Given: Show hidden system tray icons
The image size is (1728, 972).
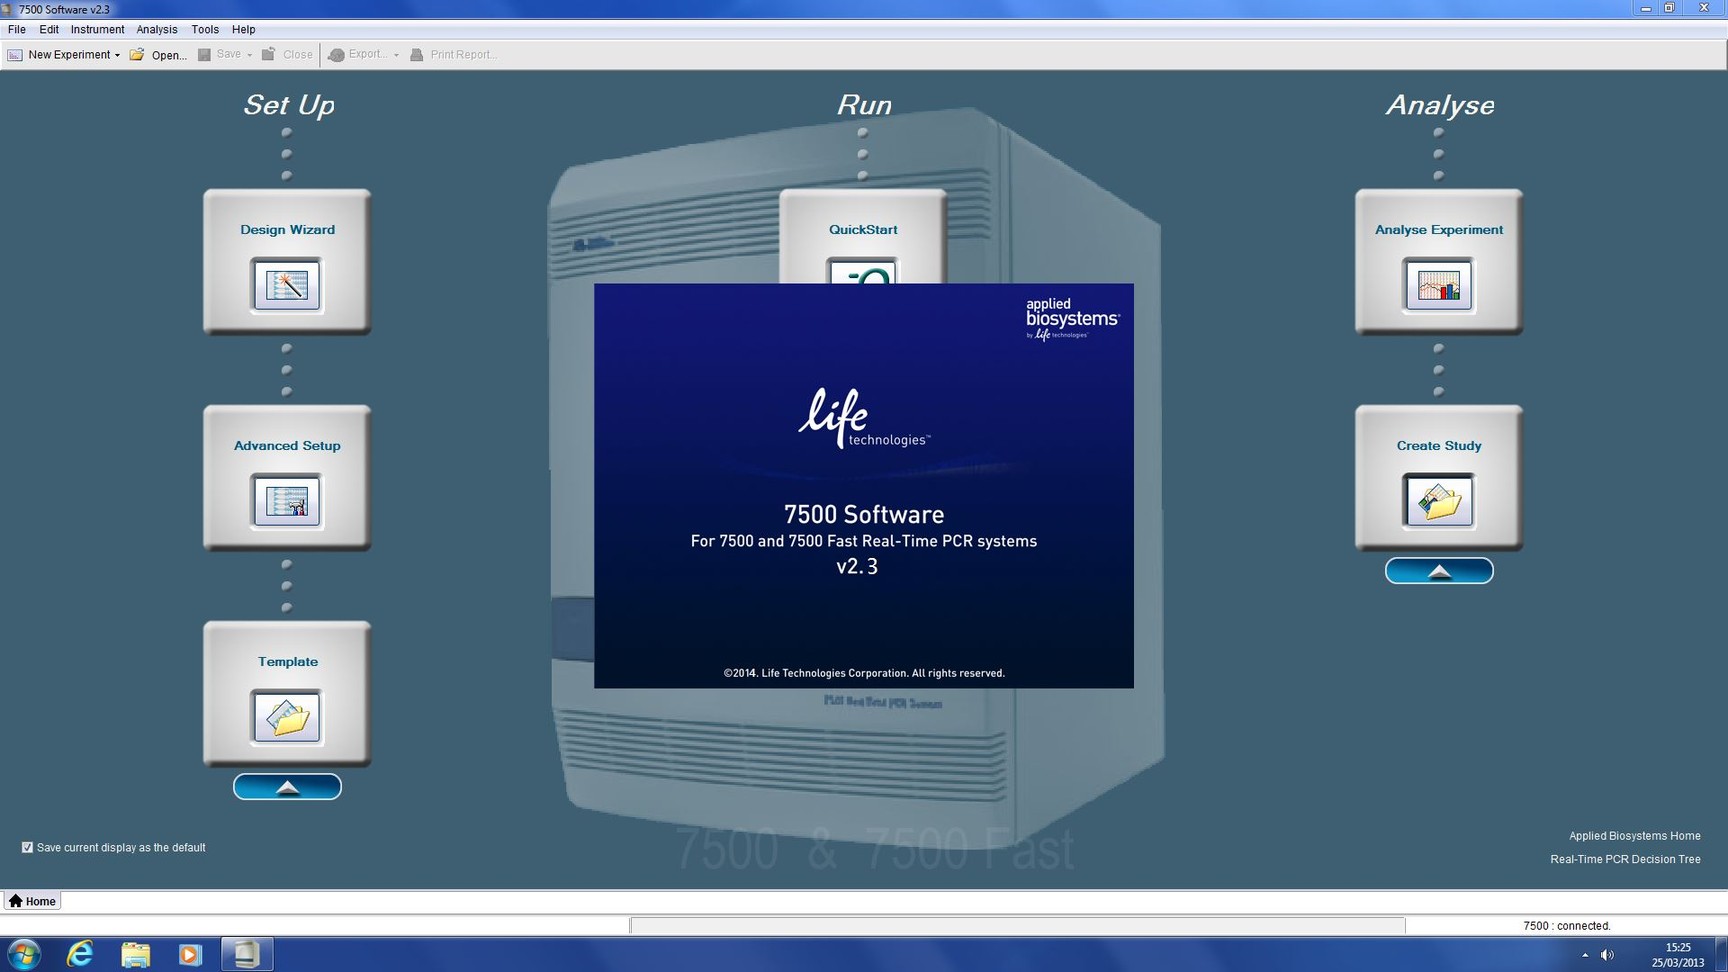Looking at the screenshot, I should coord(1585,955).
